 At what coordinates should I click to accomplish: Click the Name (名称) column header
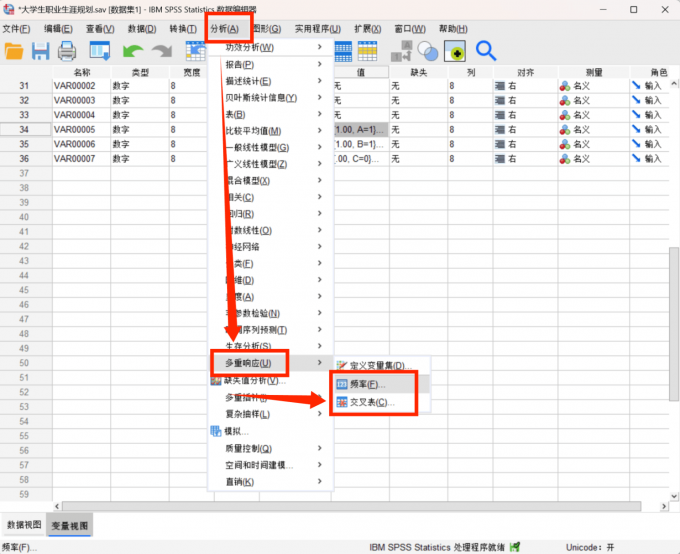[82, 72]
